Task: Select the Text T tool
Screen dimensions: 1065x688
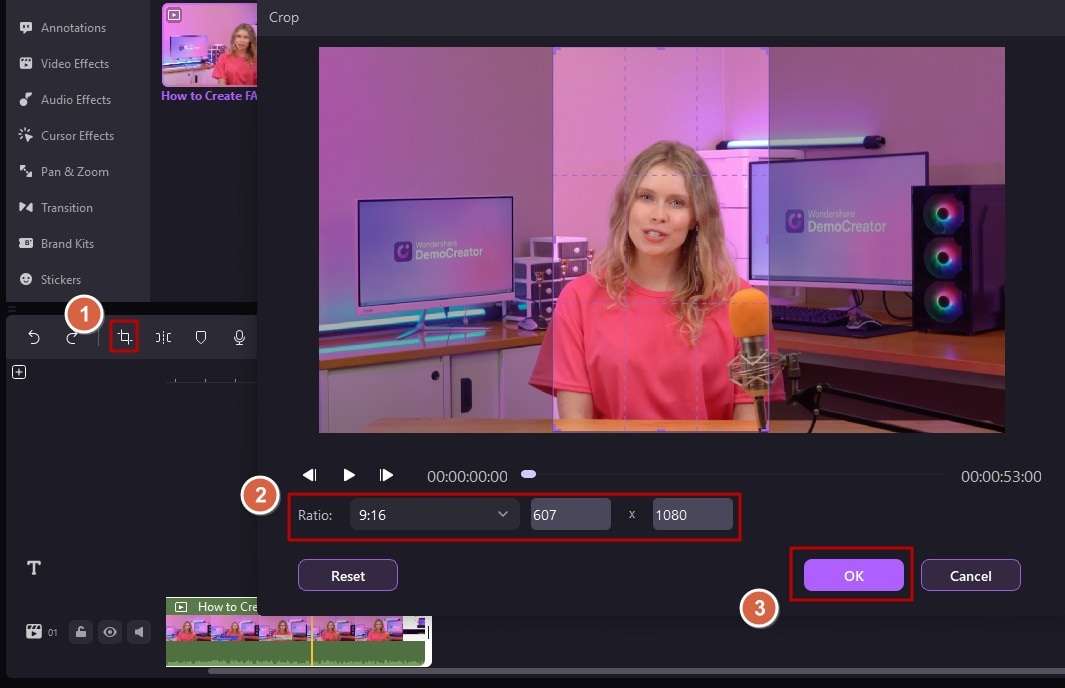Action: tap(34, 568)
